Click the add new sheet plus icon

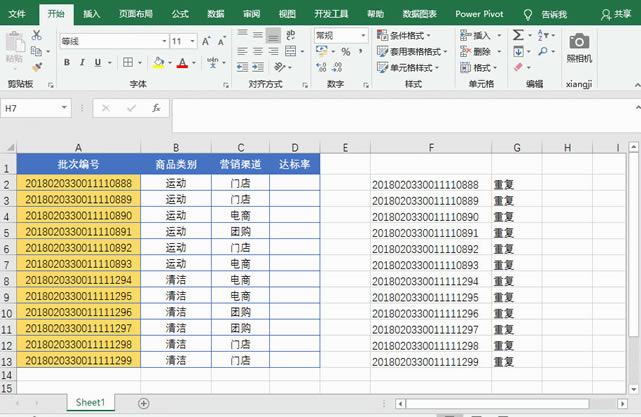click(x=143, y=402)
